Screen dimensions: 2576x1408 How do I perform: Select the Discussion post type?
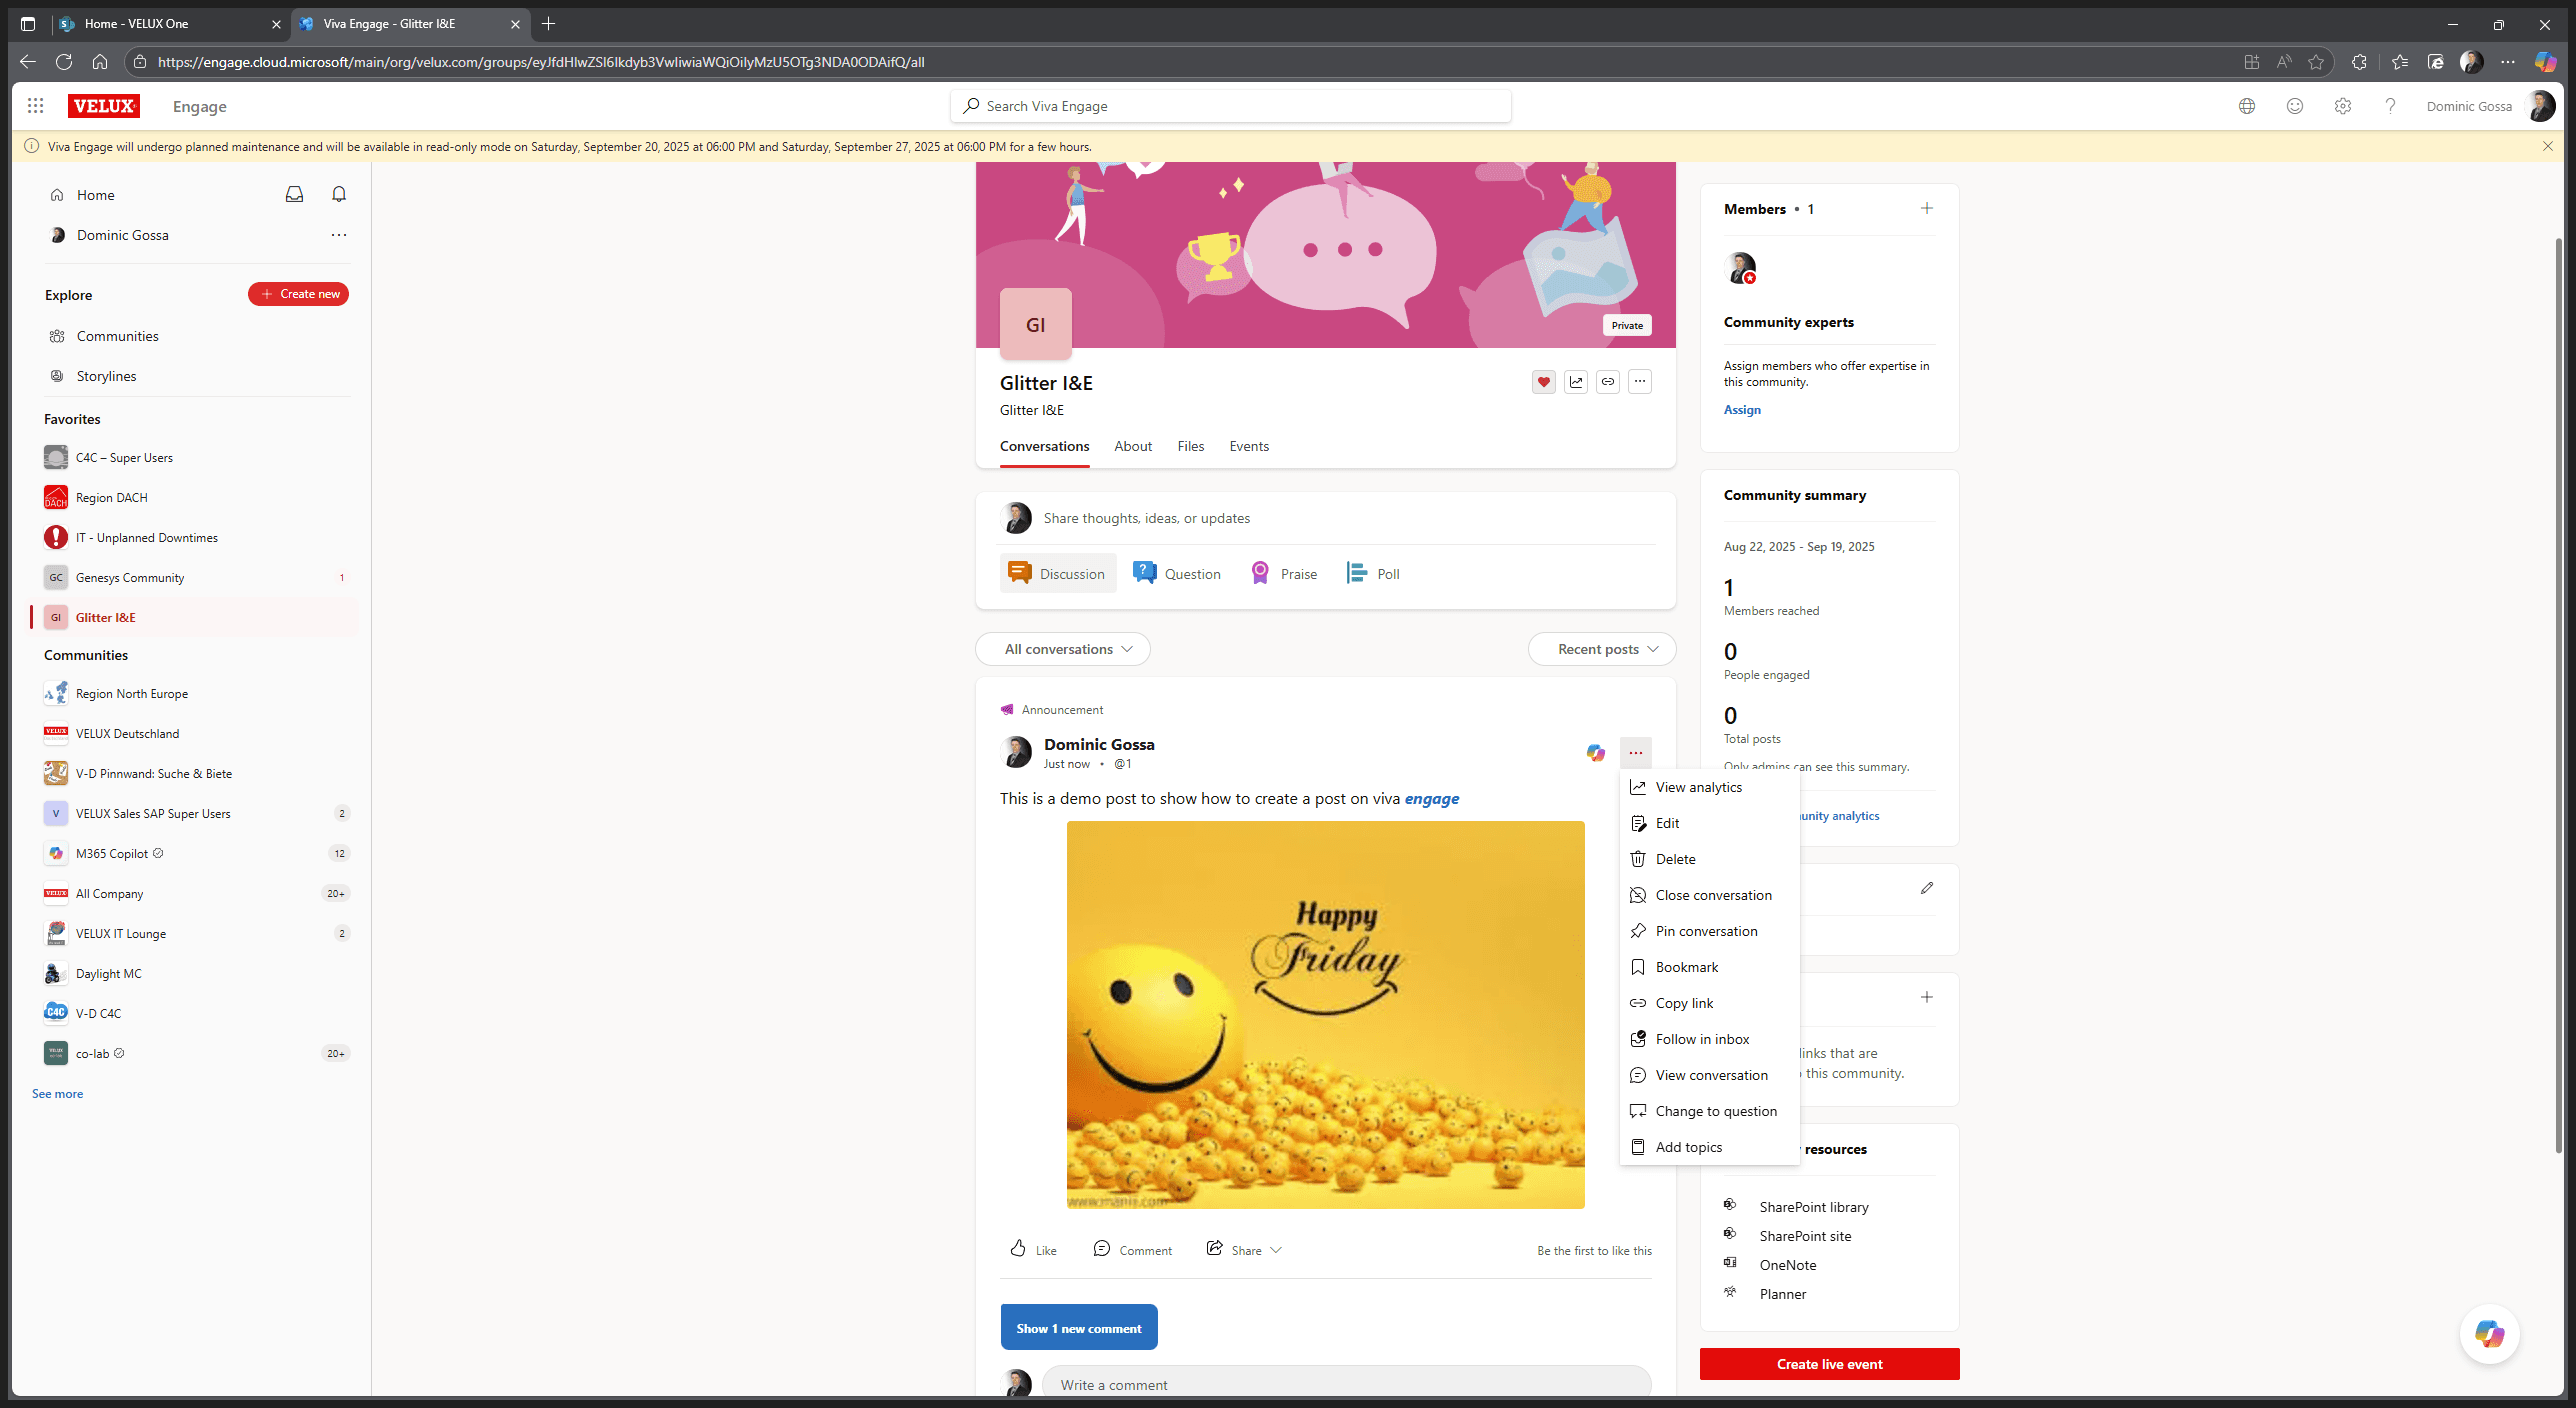pos(1057,573)
